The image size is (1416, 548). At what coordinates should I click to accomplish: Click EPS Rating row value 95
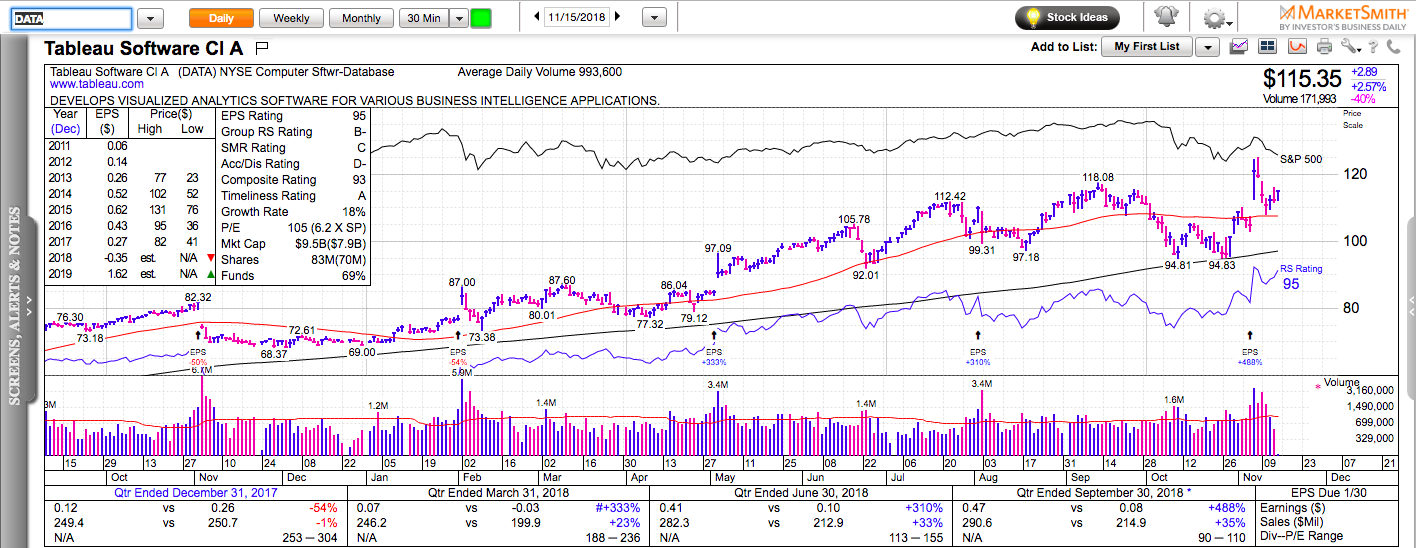click(x=359, y=116)
